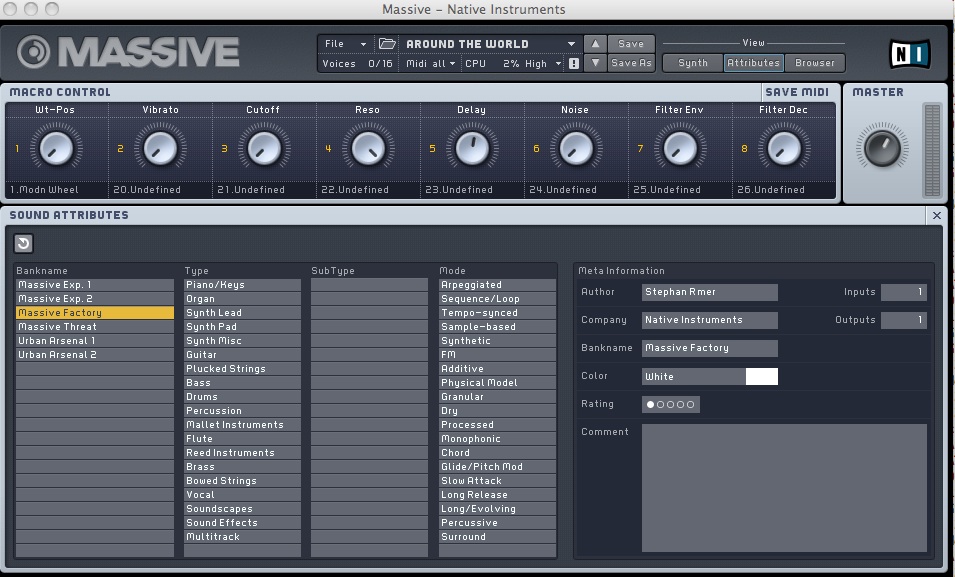Toggle the Glide/Pitch Mod mode

pos(497,467)
